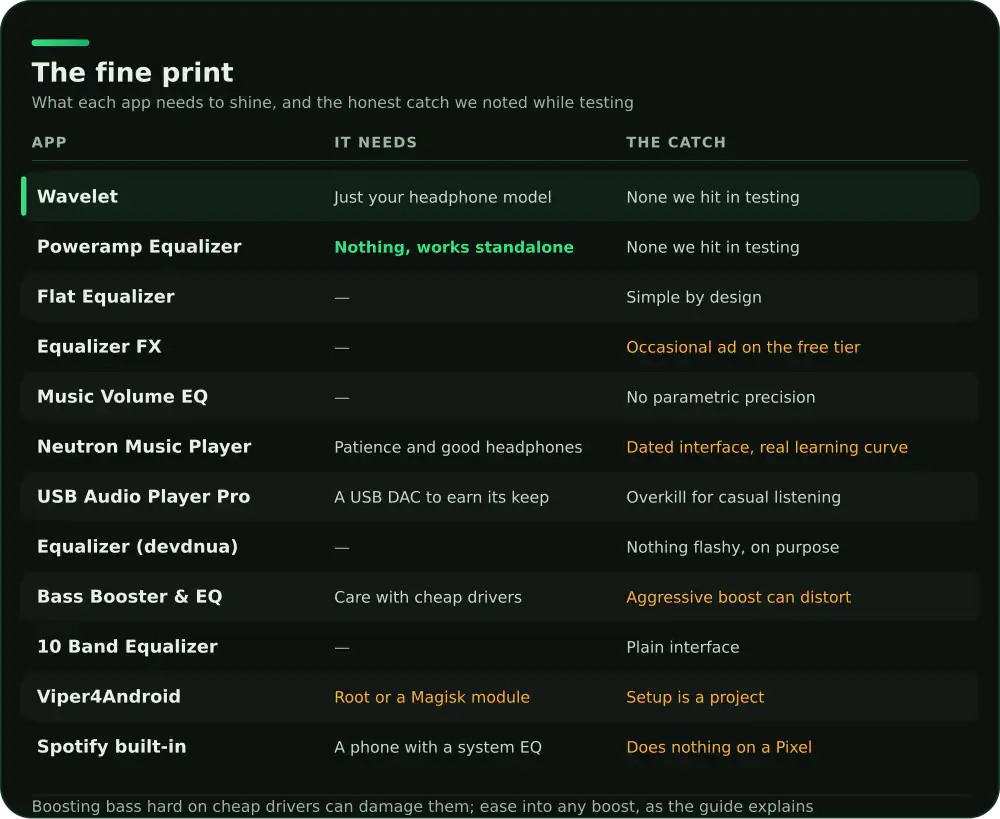Select the APP column header

49,142
